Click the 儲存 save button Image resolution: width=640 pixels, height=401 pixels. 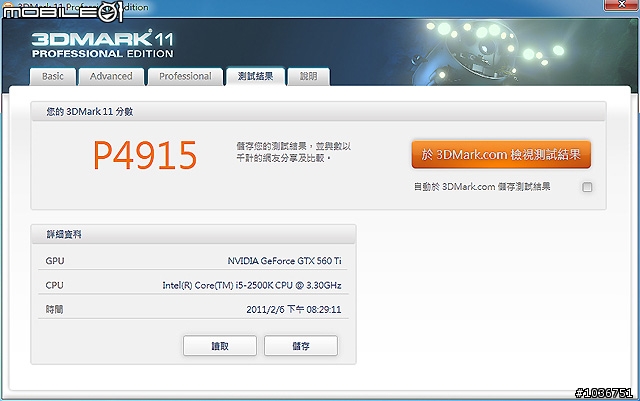pos(301,346)
